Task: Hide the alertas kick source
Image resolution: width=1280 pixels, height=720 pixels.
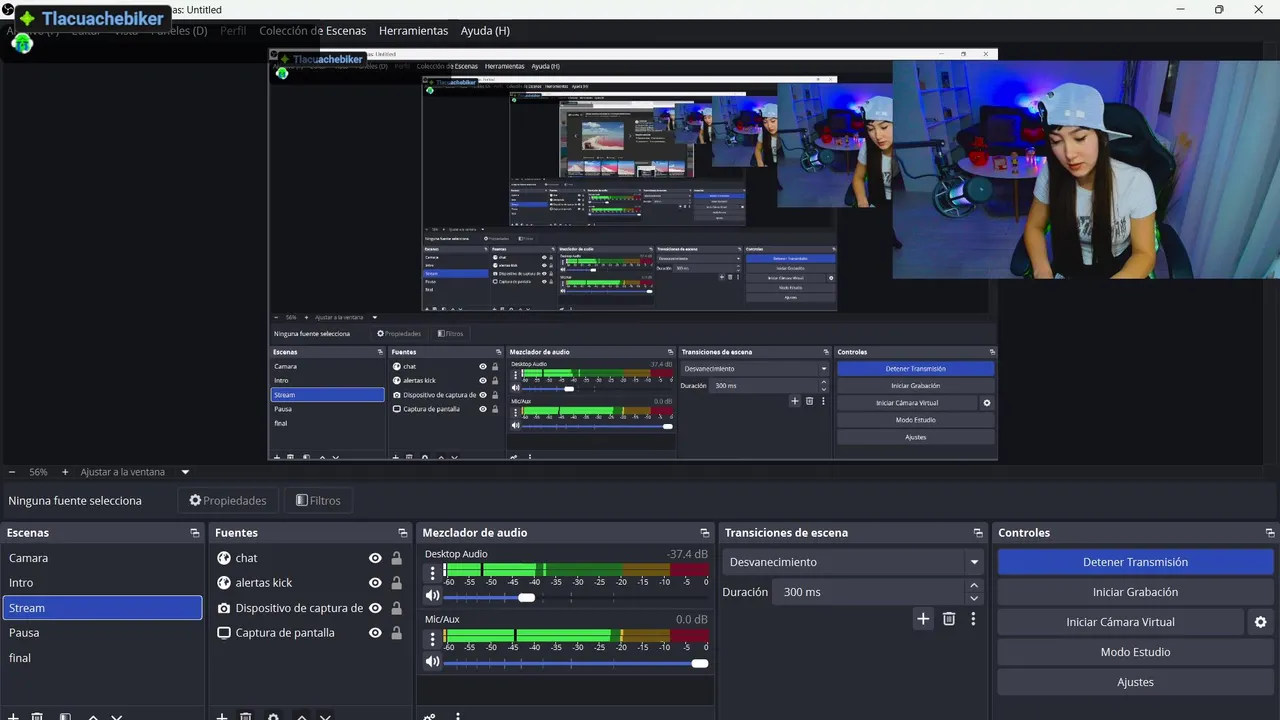Action: pyautogui.click(x=375, y=583)
